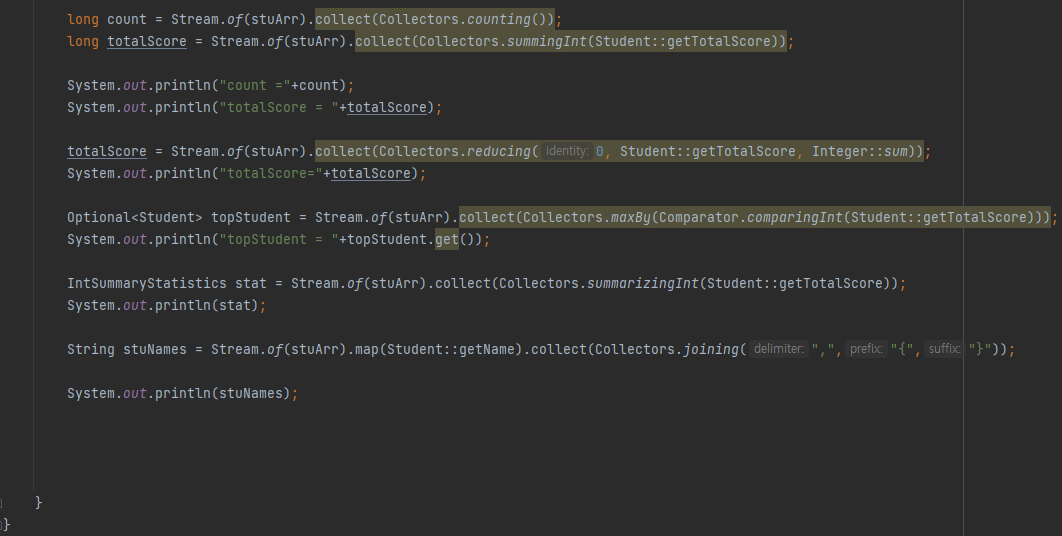Click the Integer::sum method reference
The height and width of the screenshot is (536, 1062).
tap(859, 151)
